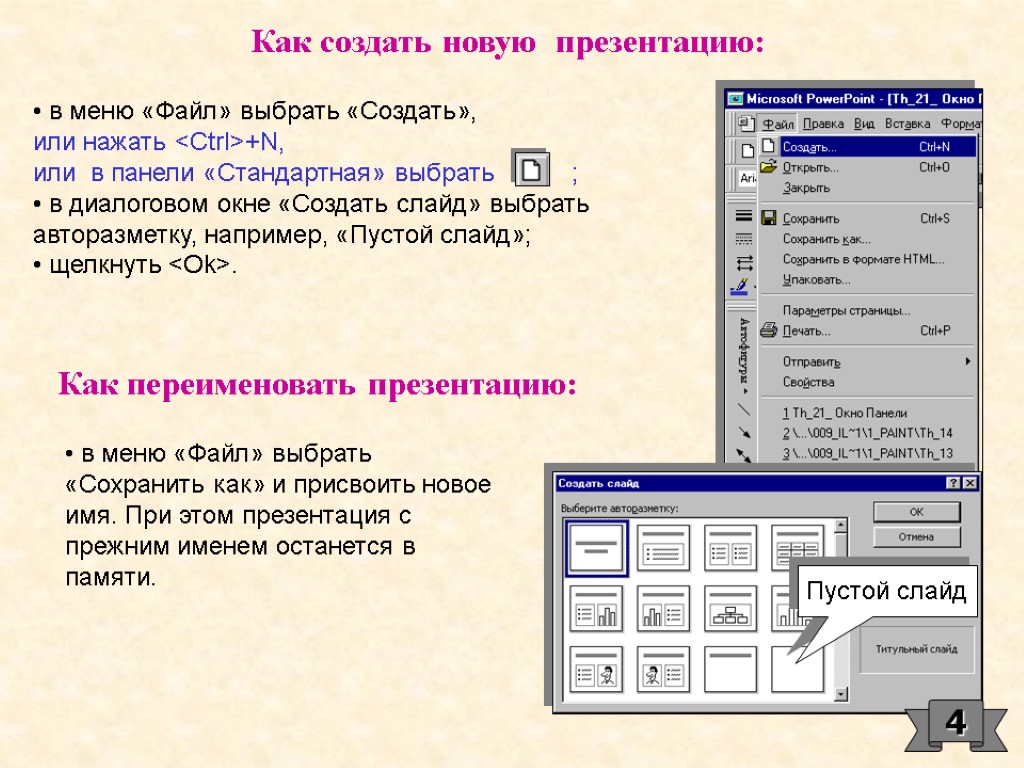Select Сохранить Ctrl+S menu entry

click(867, 219)
